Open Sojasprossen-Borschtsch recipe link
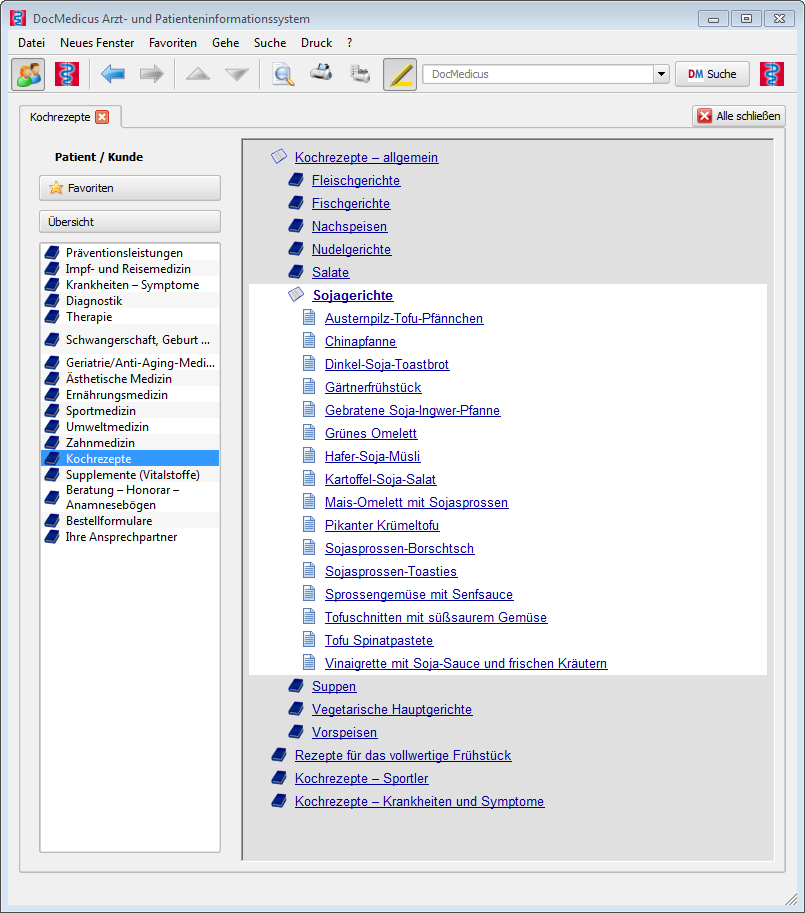Viewport: 805px width, 913px height. coord(399,548)
